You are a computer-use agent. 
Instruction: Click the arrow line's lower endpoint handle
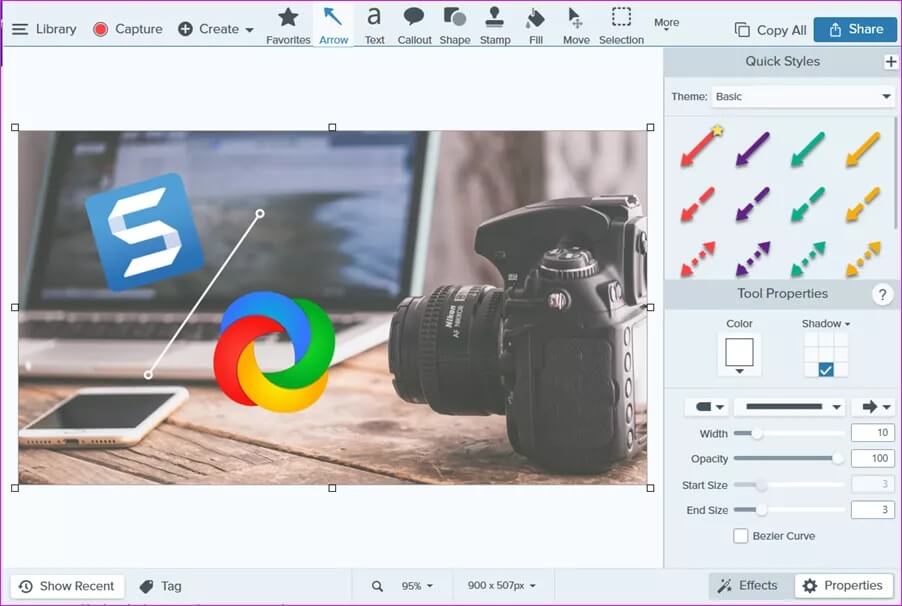point(148,375)
